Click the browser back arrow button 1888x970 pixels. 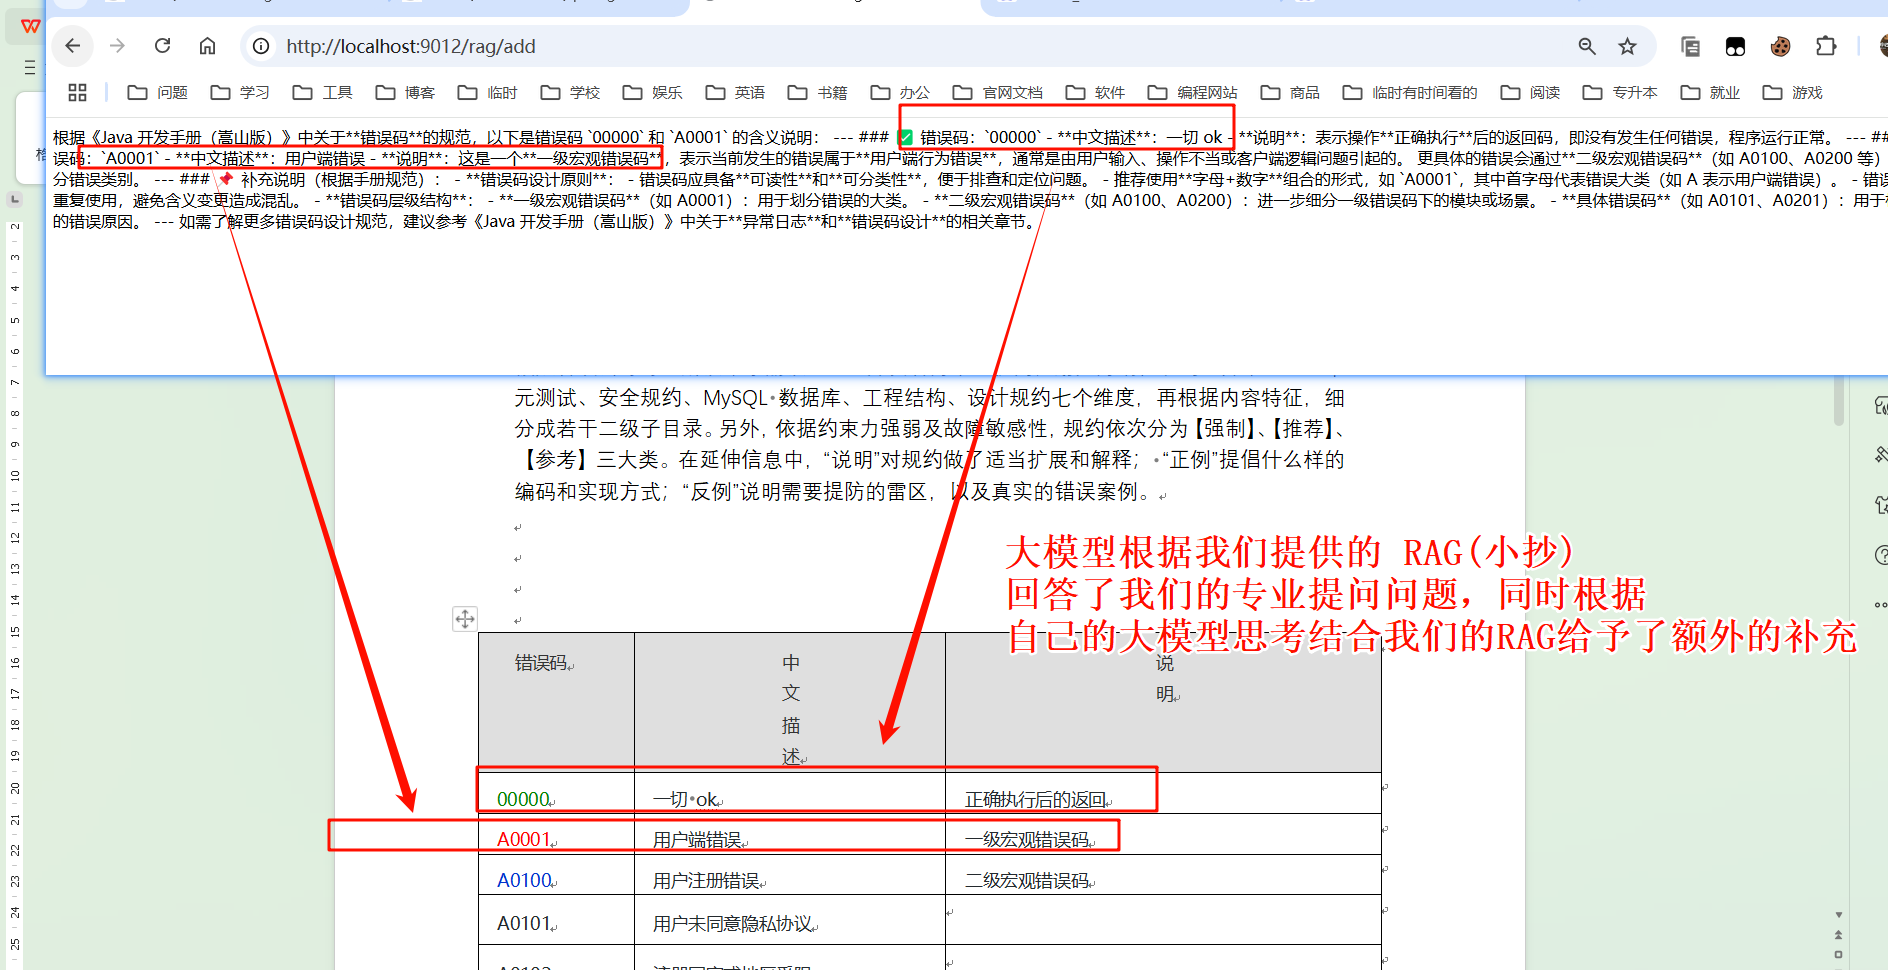pos(73,46)
